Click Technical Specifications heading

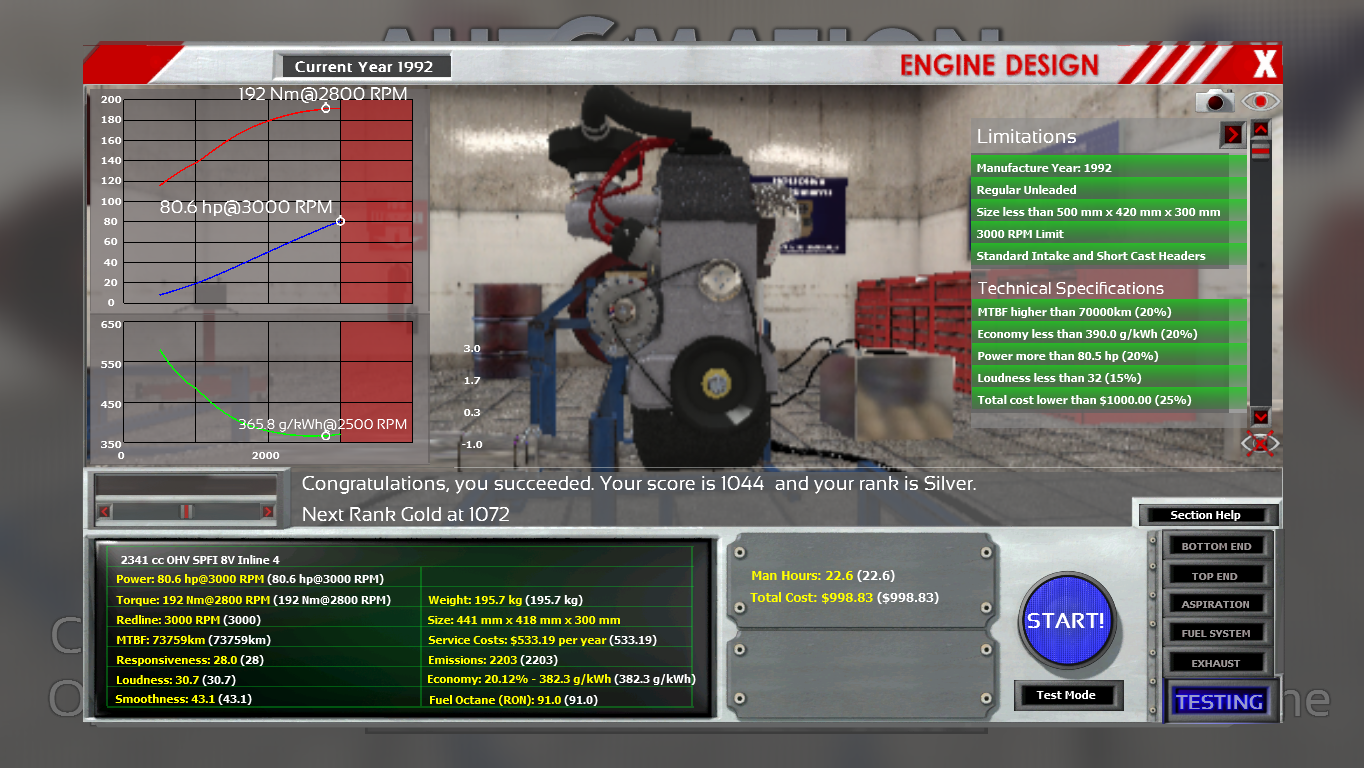tap(1070, 288)
